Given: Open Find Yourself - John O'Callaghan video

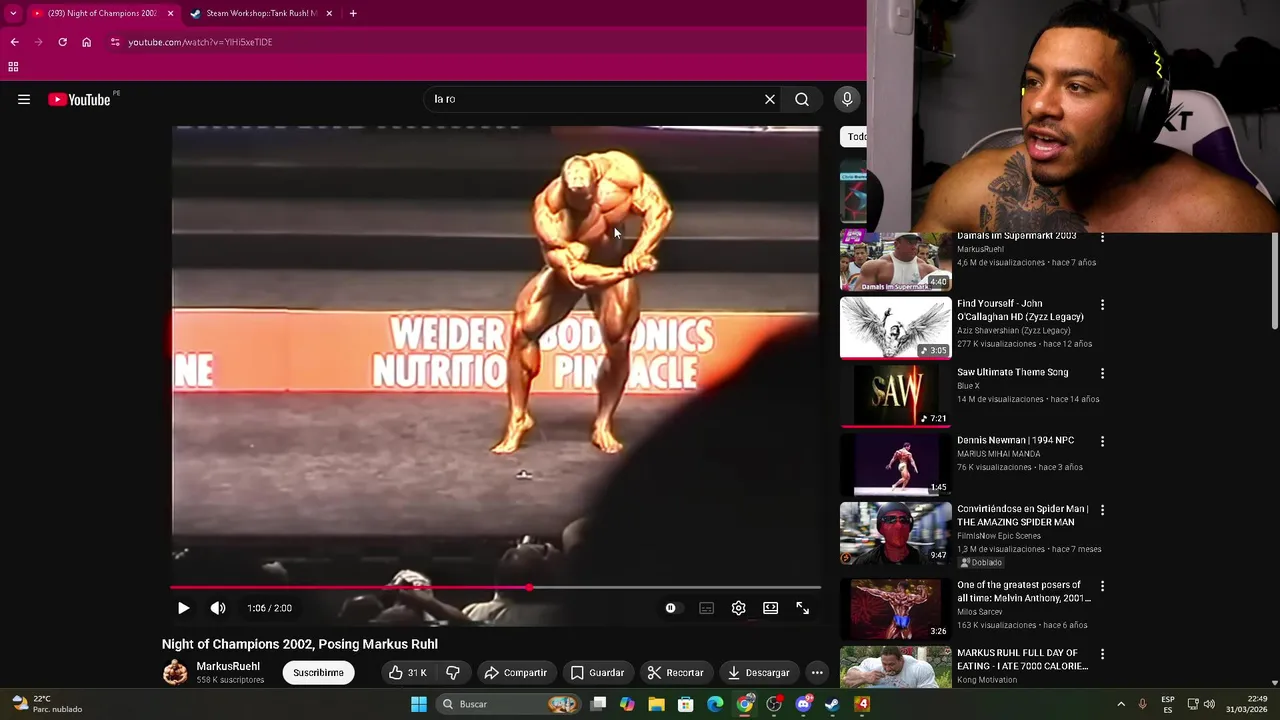Looking at the screenshot, I should tap(895, 328).
